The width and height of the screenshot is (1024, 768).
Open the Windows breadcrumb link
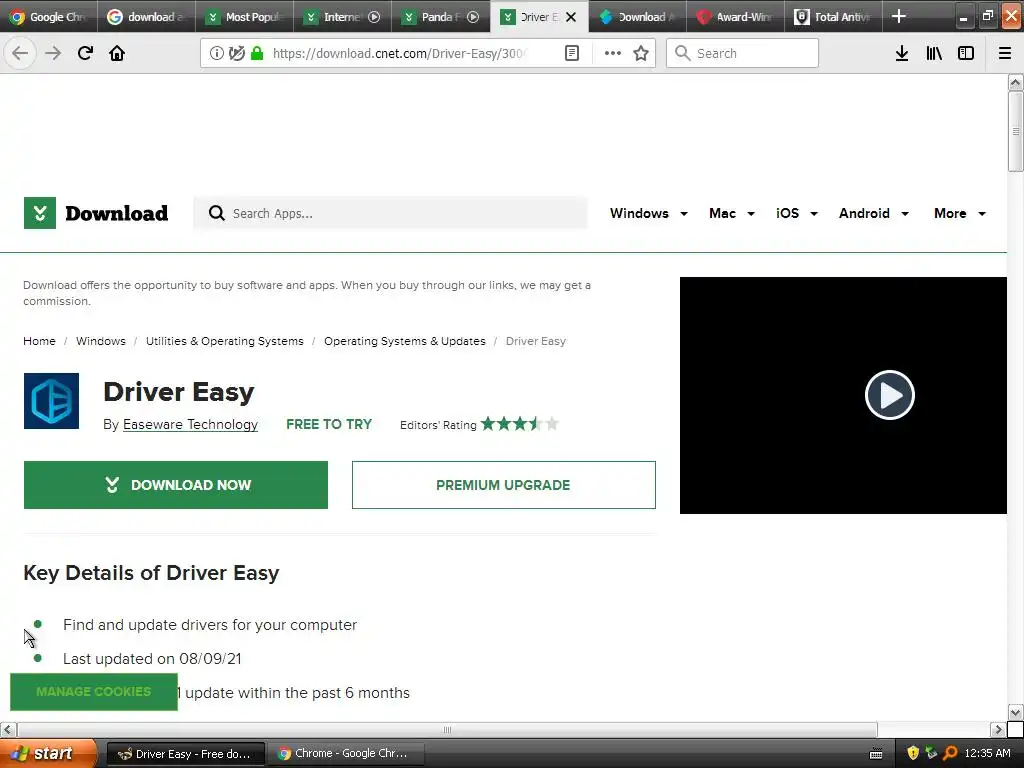point(101,341)
